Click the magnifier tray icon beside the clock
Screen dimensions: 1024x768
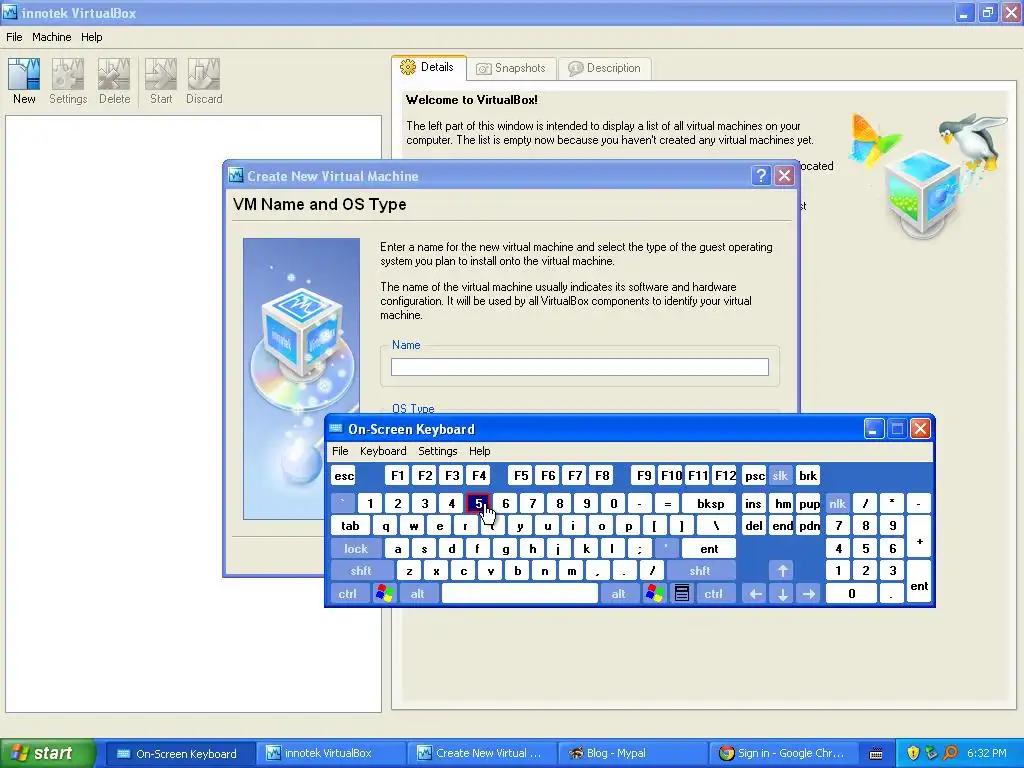coord(951,753)
